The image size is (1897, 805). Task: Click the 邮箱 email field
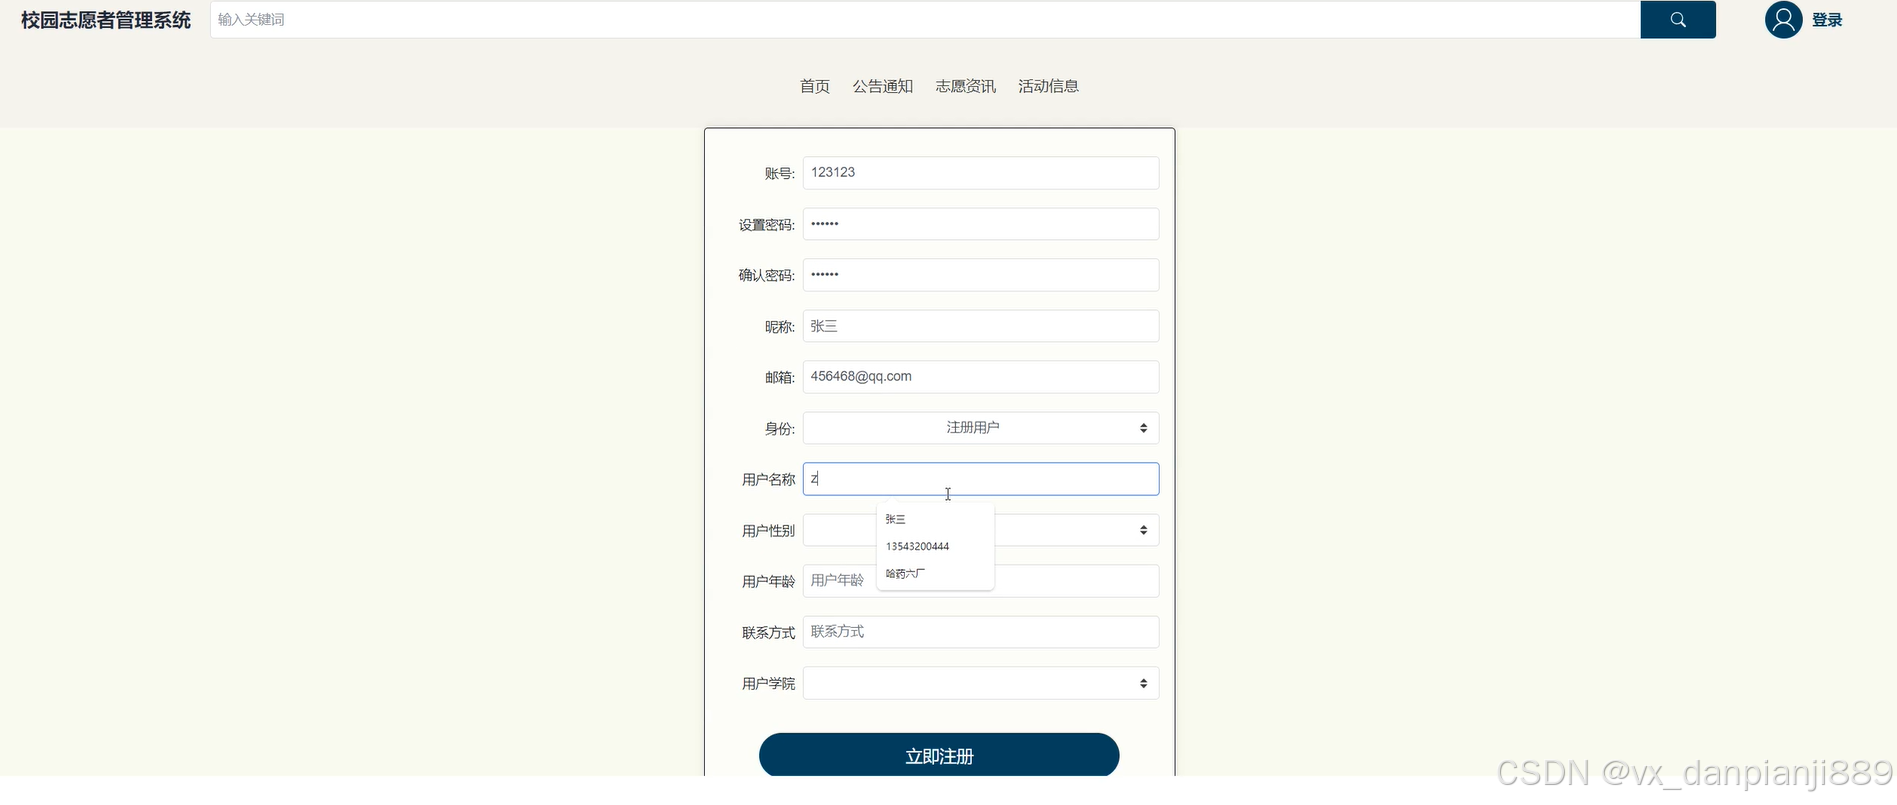[981, 377]
